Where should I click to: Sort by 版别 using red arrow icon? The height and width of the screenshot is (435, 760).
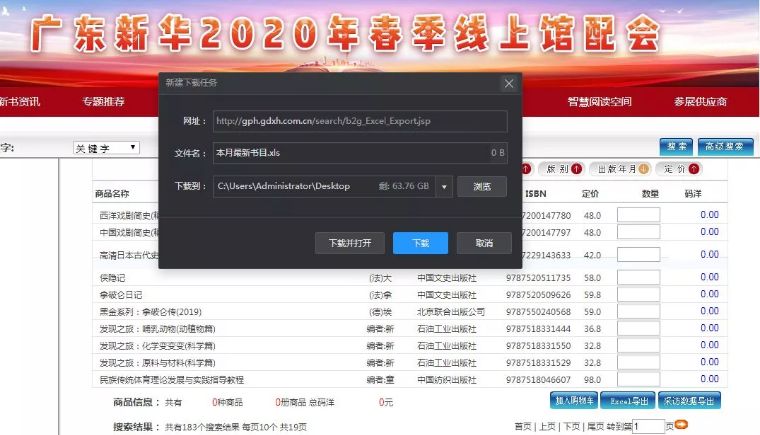tap(576, 169)
